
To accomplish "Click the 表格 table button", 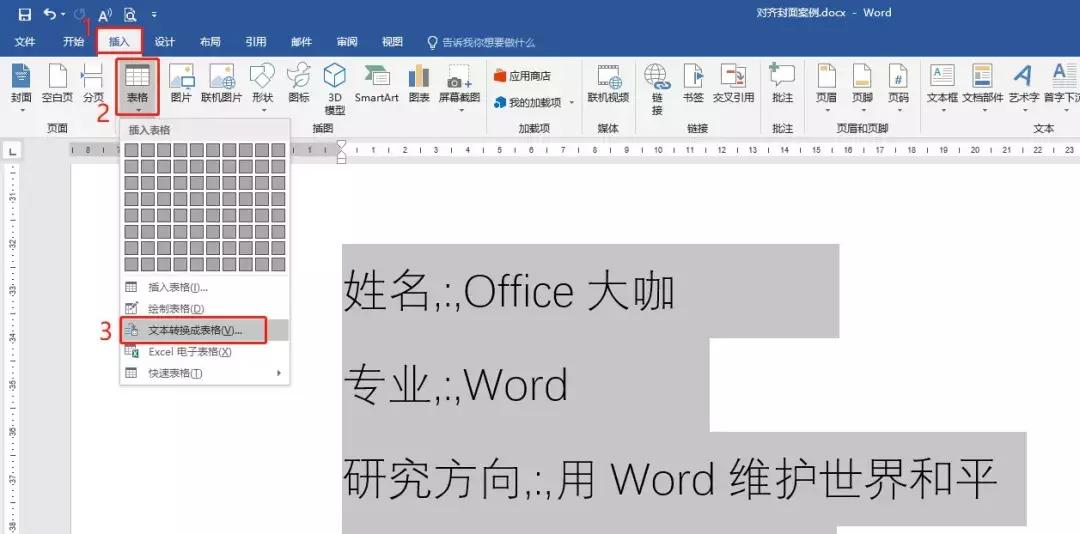I will (x=138, y=88).
